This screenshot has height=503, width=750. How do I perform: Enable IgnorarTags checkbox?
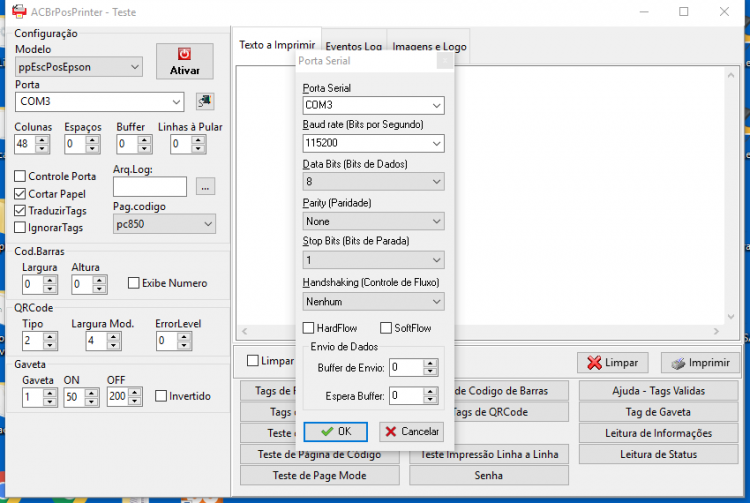point(20,227)
